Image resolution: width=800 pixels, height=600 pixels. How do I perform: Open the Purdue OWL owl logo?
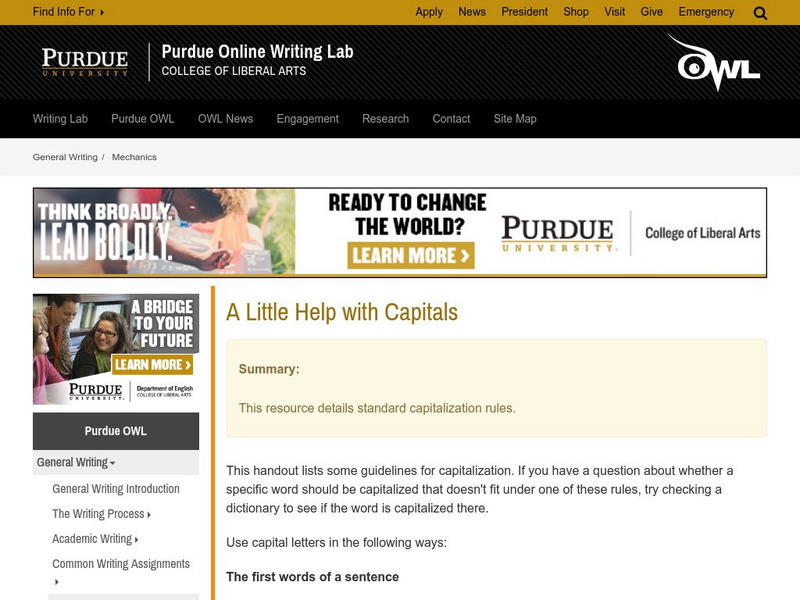[714, 62]
